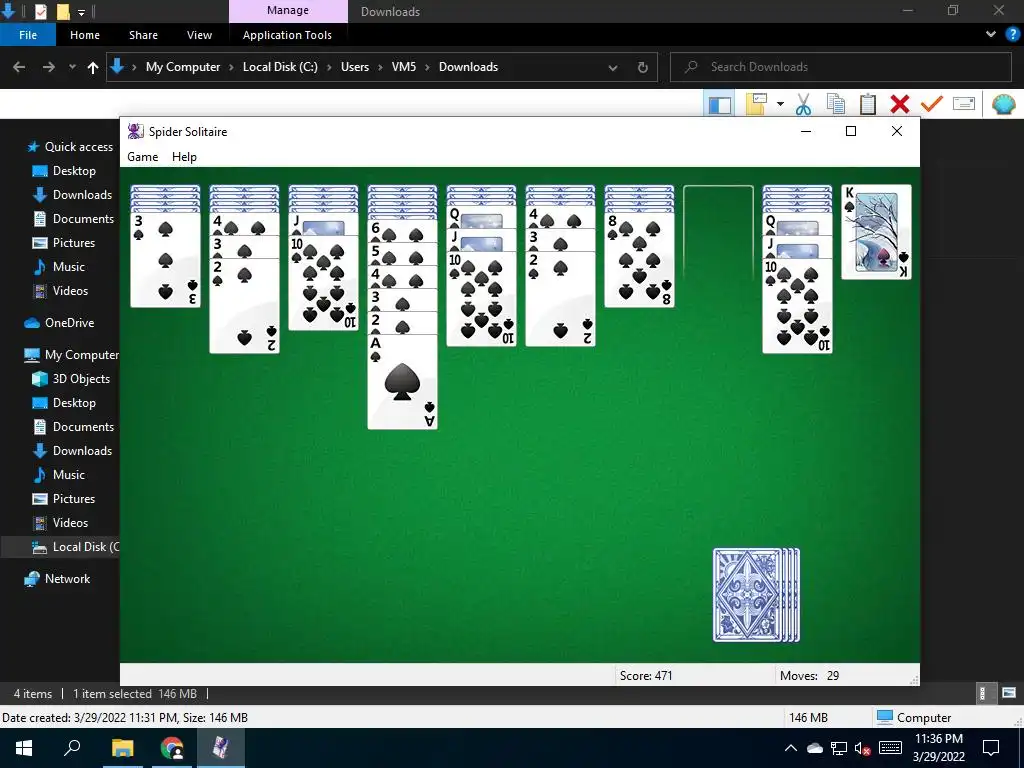Open the View ribbon tab

pos(199,35)
